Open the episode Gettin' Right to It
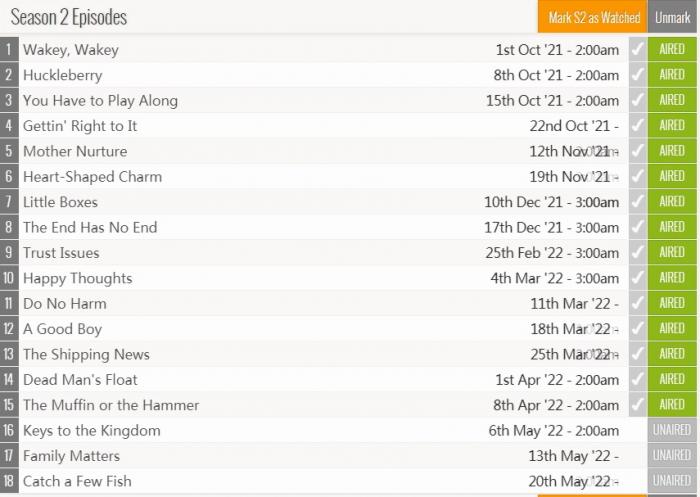This screenshot has height=497, width=700. (x=80, y=126)
